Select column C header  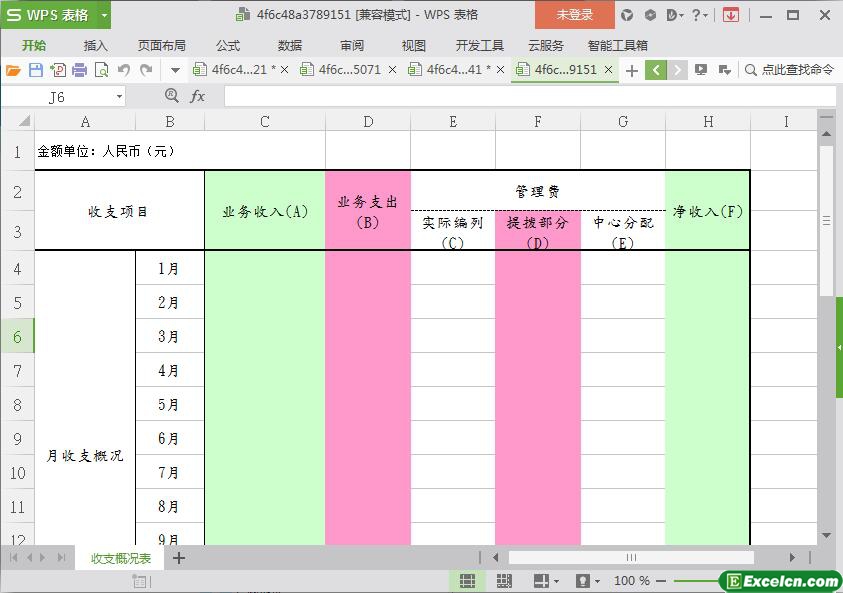(265, 122)
